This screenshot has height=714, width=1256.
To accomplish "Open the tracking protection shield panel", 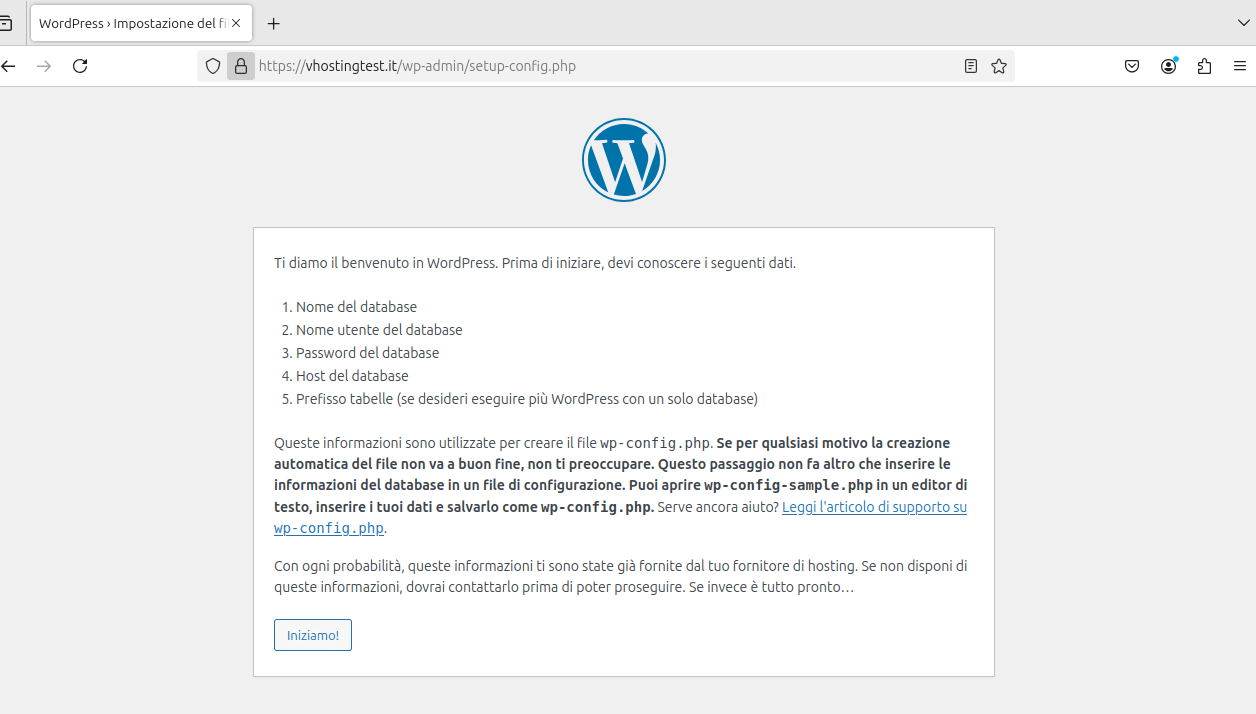I will (x=213, y=66).
